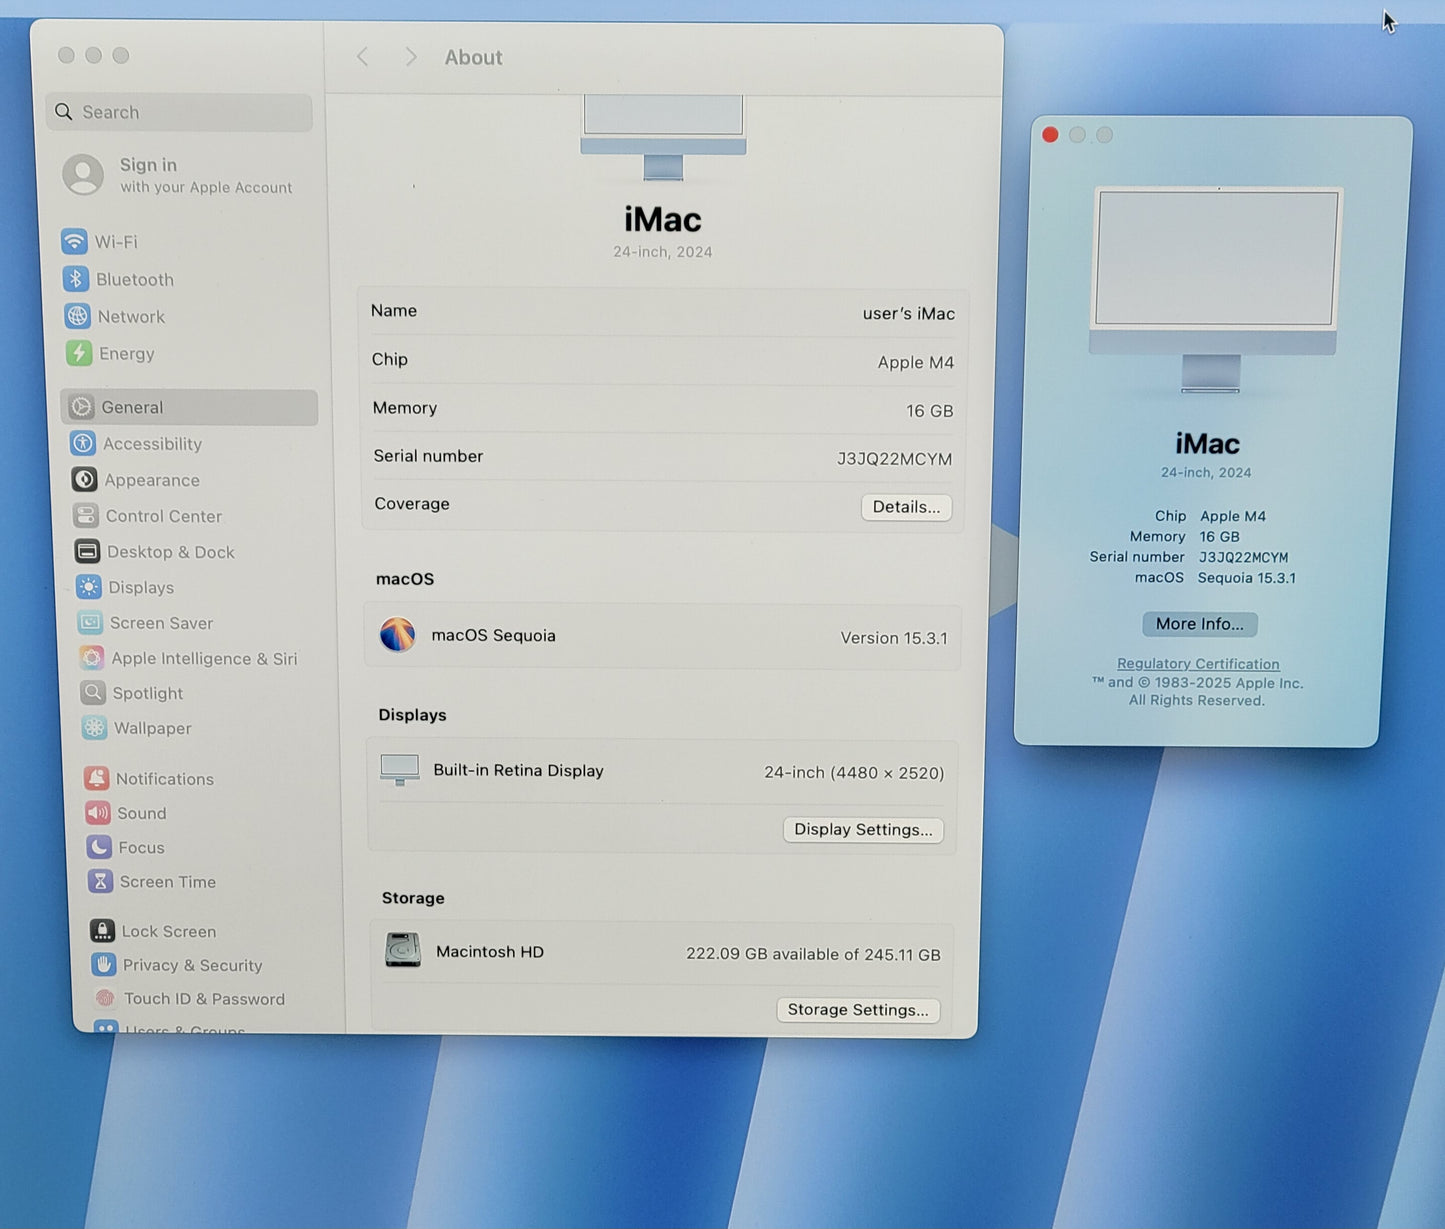The width and height of the screenshot is (1445, 1229).
Task: Click More Info in About This Mac
Action: point(1199,623)
